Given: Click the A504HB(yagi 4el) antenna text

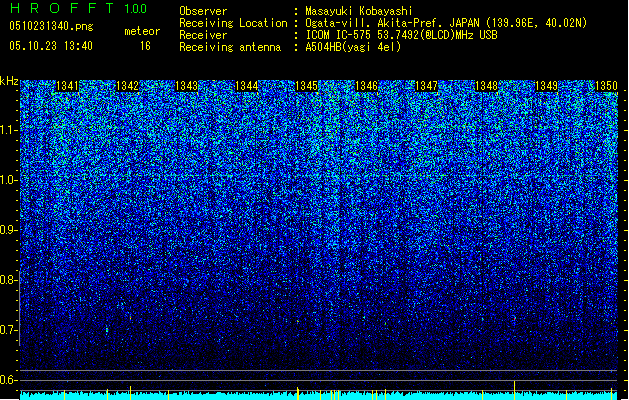Looking at the screenshot, I should (353, 47).
